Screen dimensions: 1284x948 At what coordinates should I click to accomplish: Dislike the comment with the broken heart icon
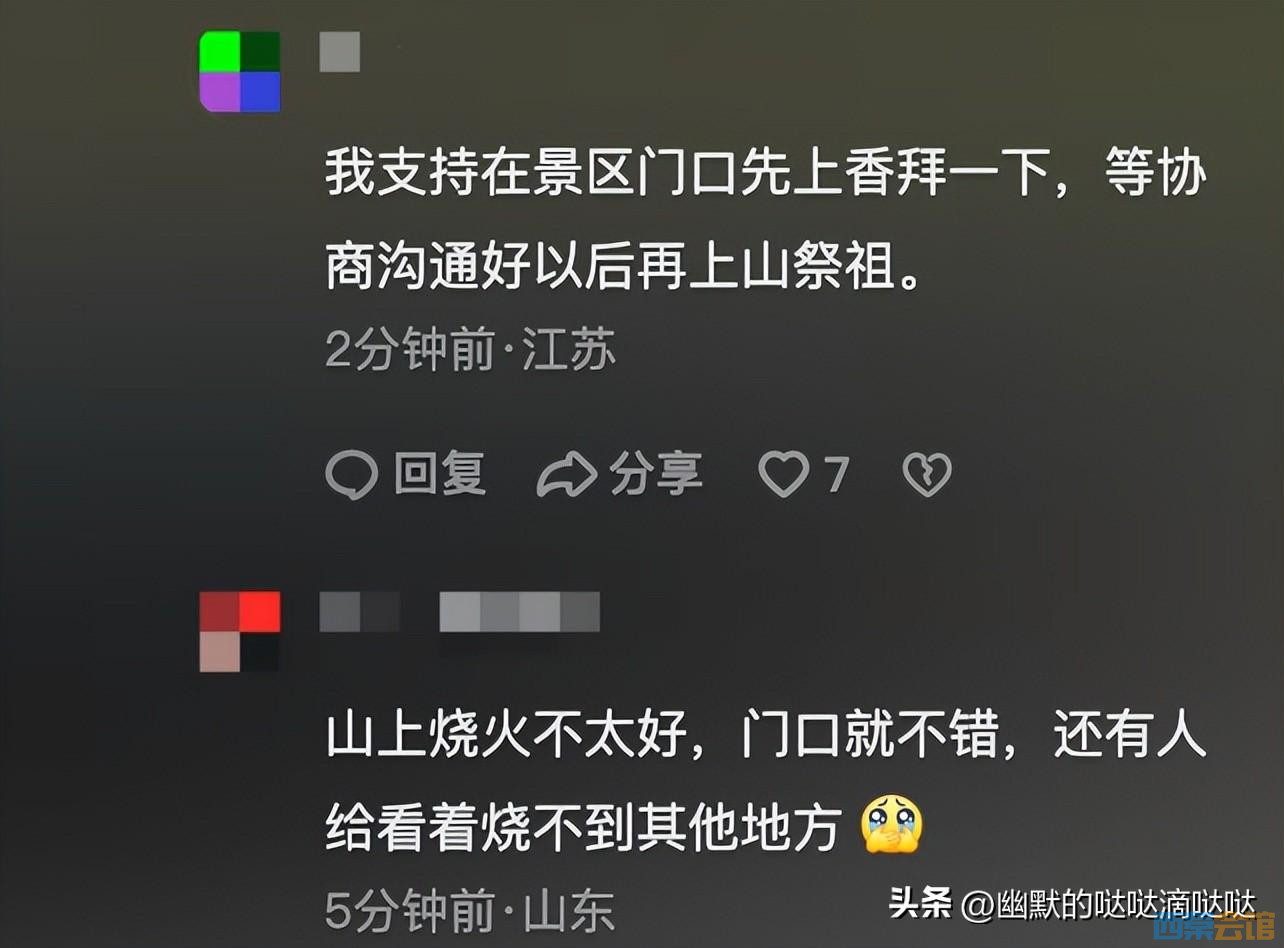click(927, 476)
